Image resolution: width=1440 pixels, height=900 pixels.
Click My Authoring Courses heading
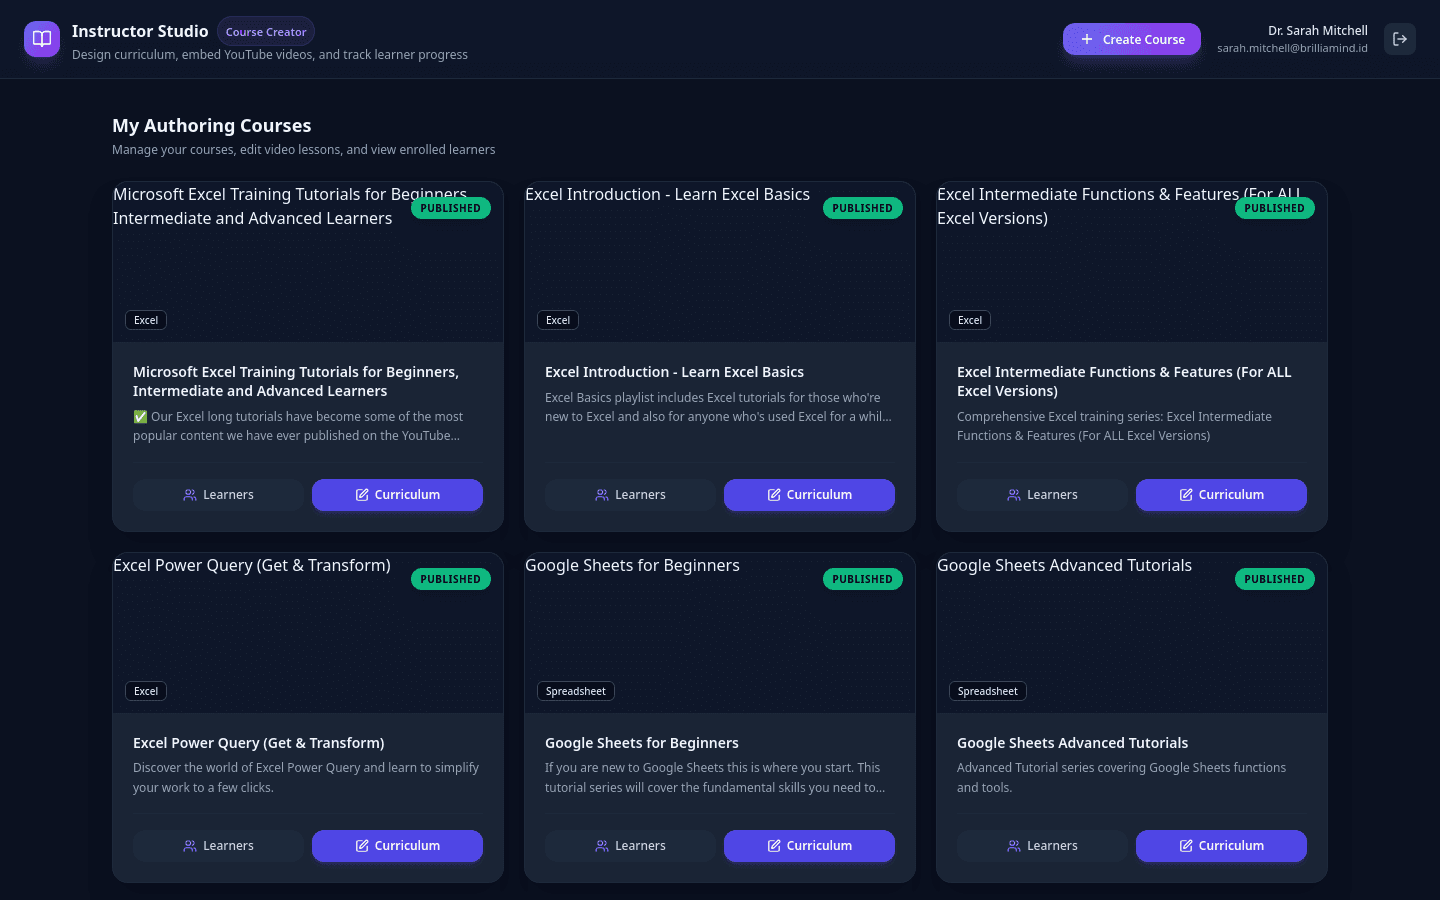click(212, 126)
